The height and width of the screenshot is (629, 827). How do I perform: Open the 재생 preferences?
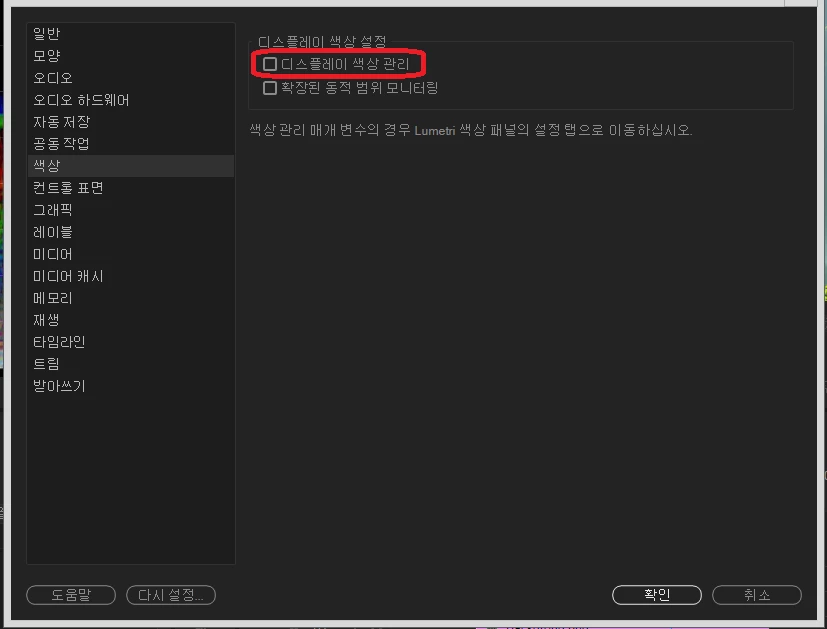(131, 320)
